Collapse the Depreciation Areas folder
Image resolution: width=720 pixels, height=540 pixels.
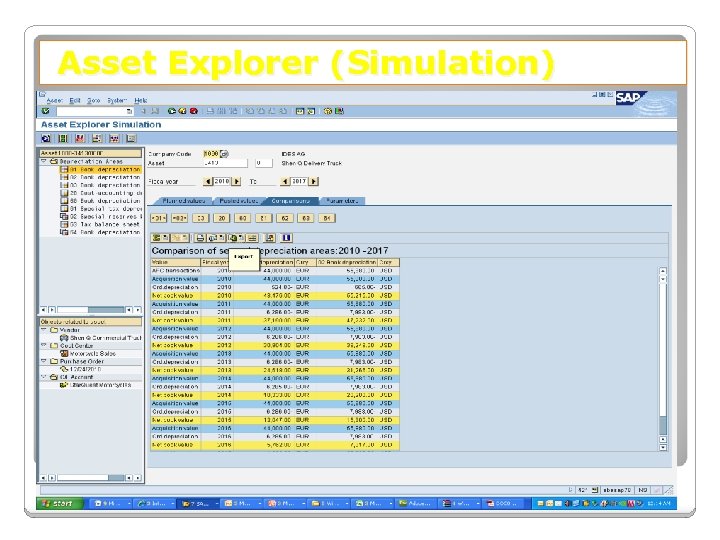tap(44, 162)
